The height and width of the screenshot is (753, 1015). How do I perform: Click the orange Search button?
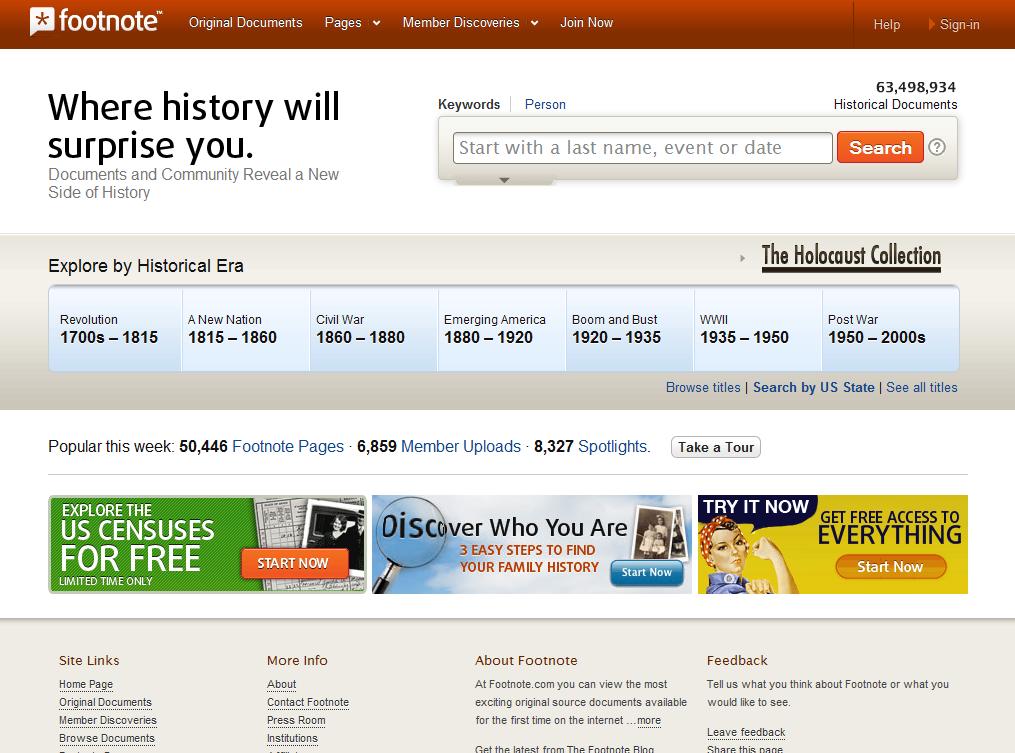880,148
